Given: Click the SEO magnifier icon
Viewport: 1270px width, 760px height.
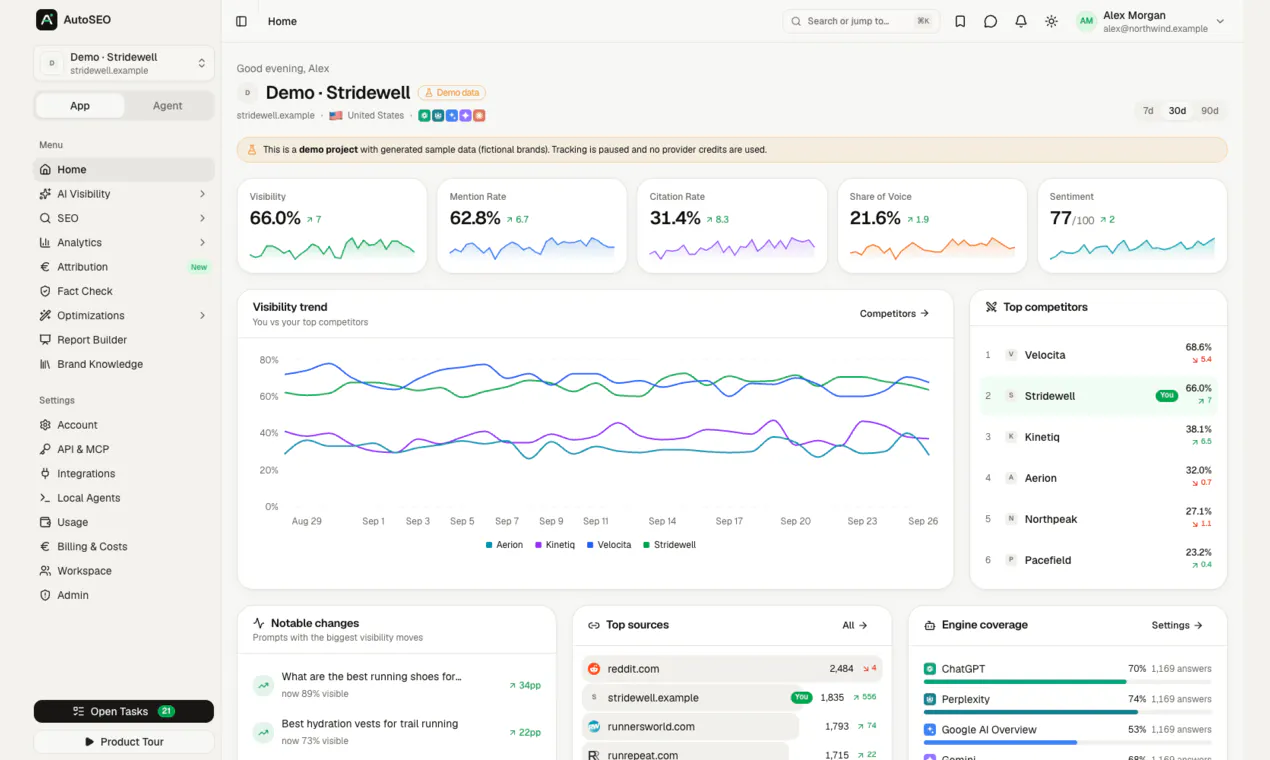Looking at the screenshot, I should [45, 218].
